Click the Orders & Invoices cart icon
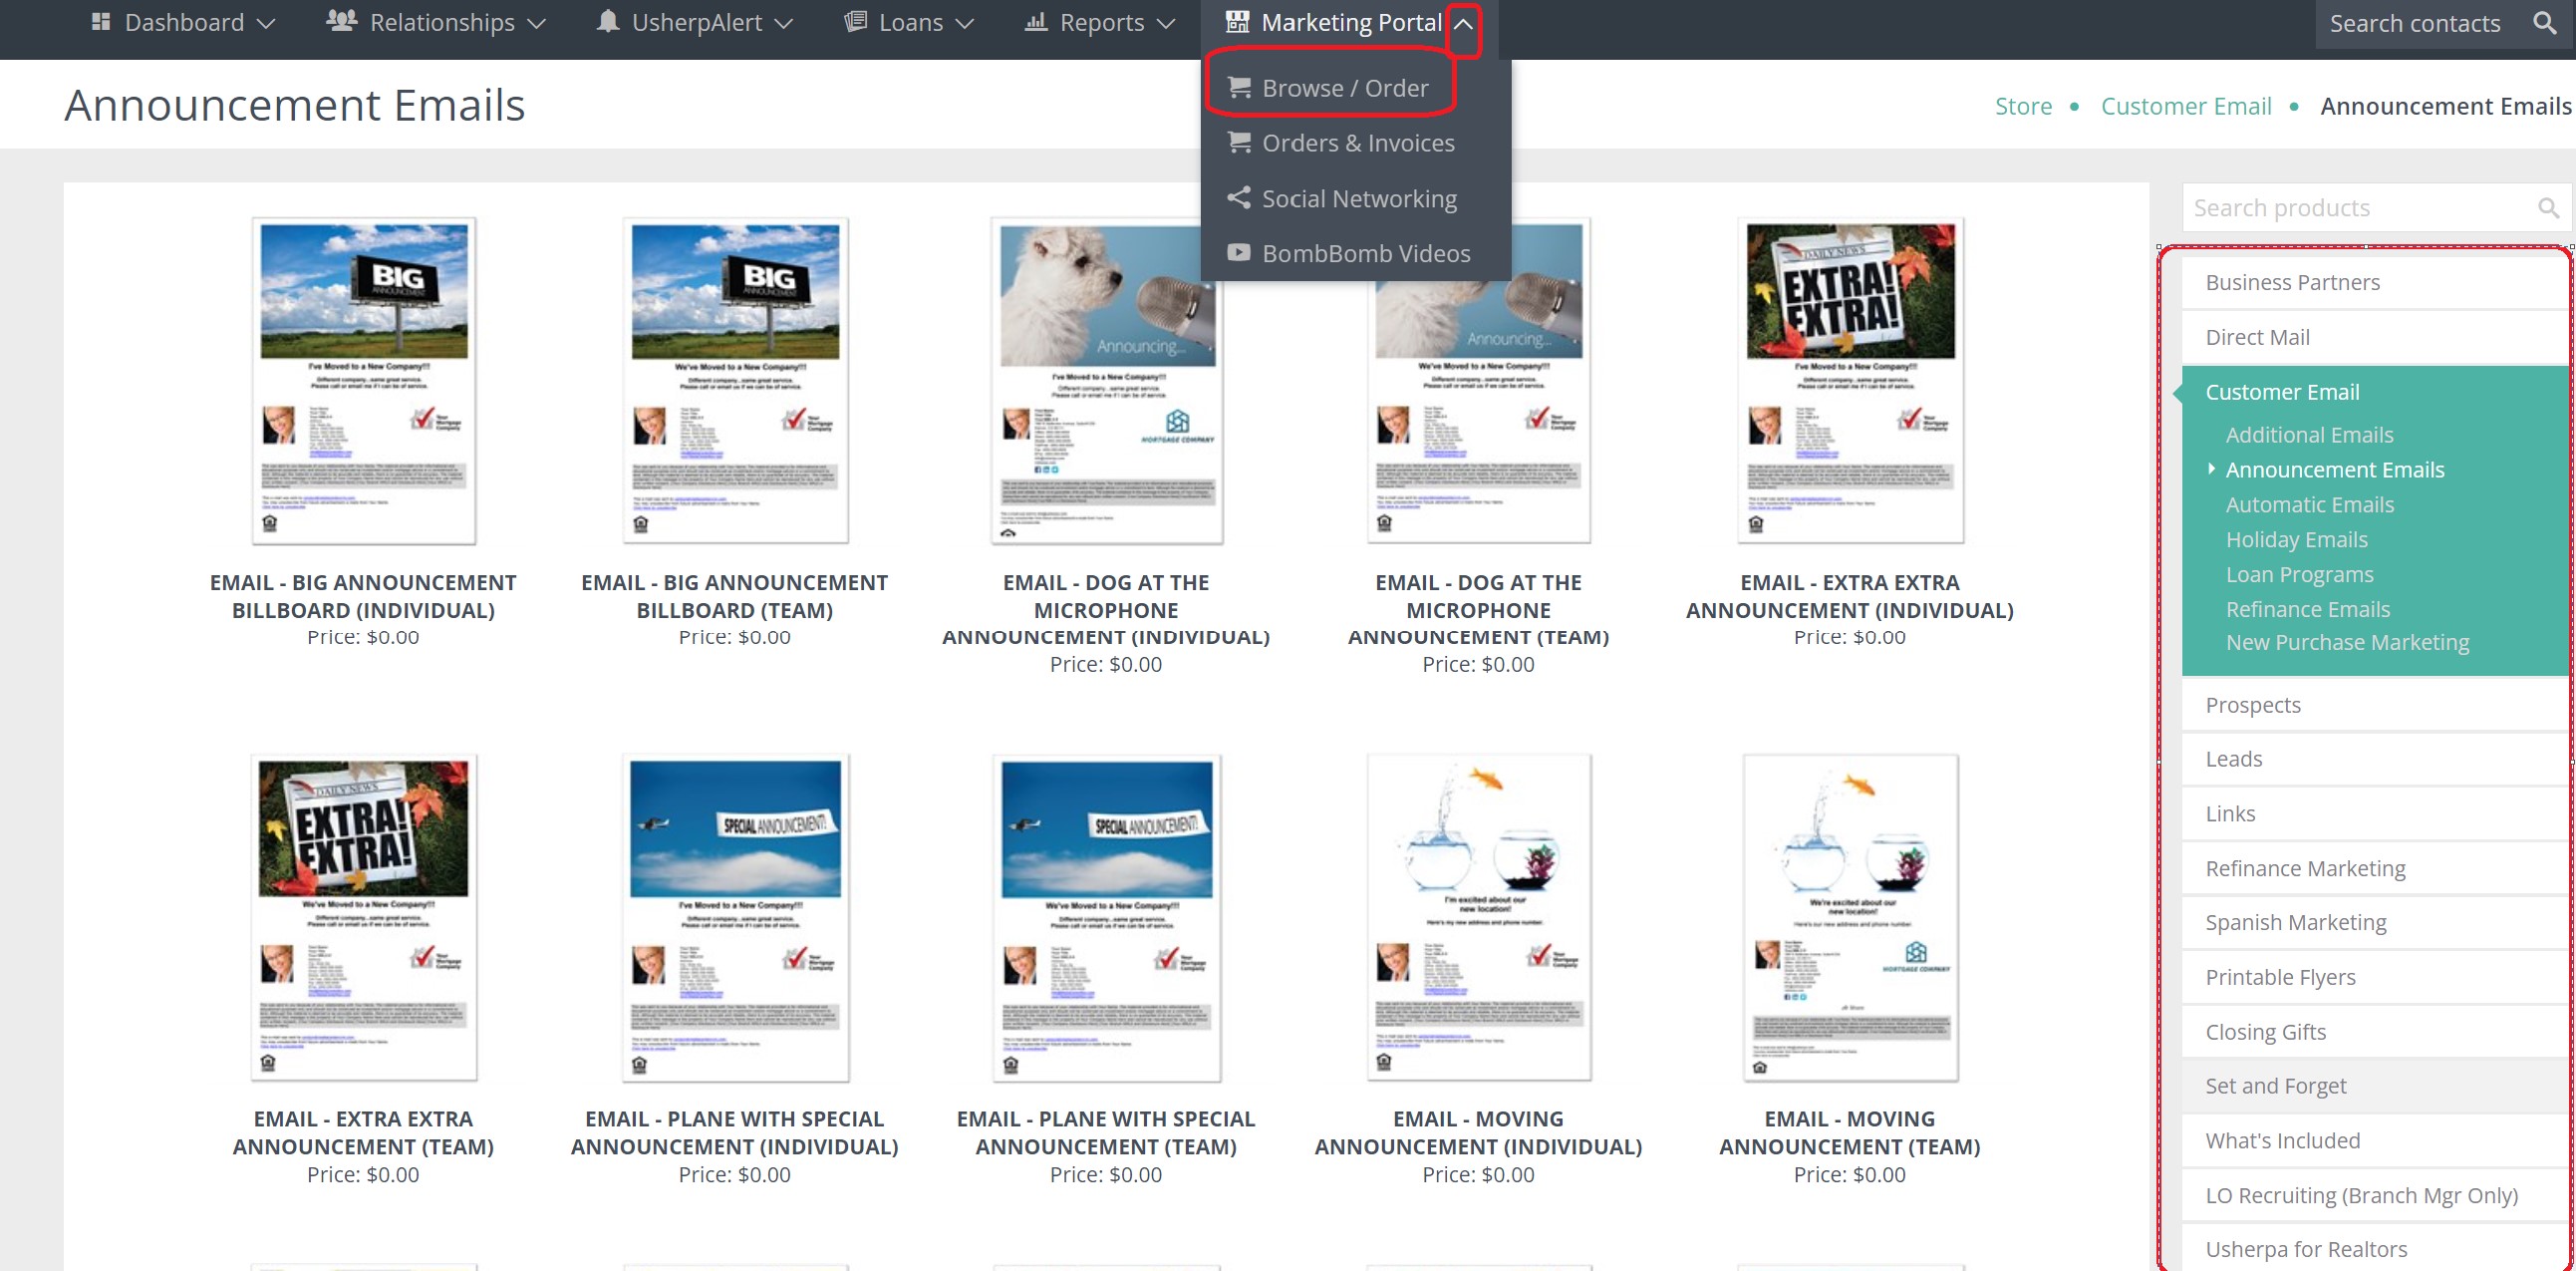 coord(1239,143)
